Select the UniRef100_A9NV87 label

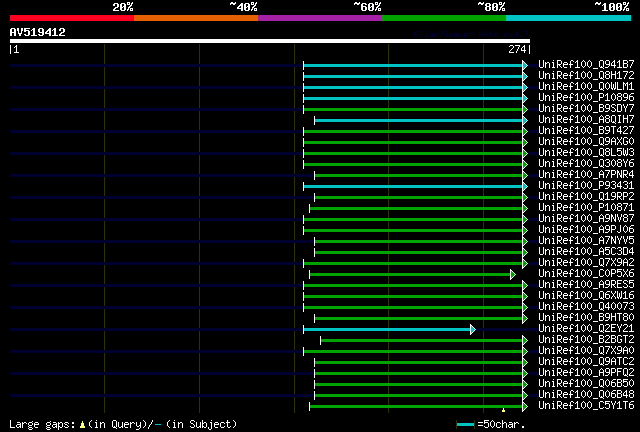[586, 218]
